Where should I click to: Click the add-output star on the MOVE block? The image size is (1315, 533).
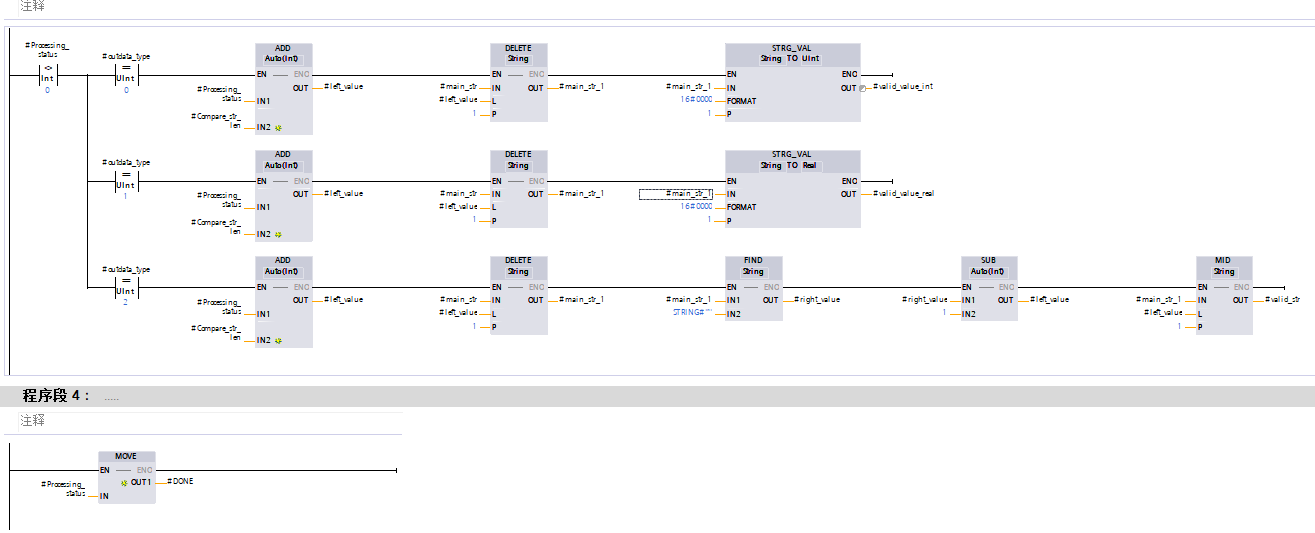tap(124, 482)
